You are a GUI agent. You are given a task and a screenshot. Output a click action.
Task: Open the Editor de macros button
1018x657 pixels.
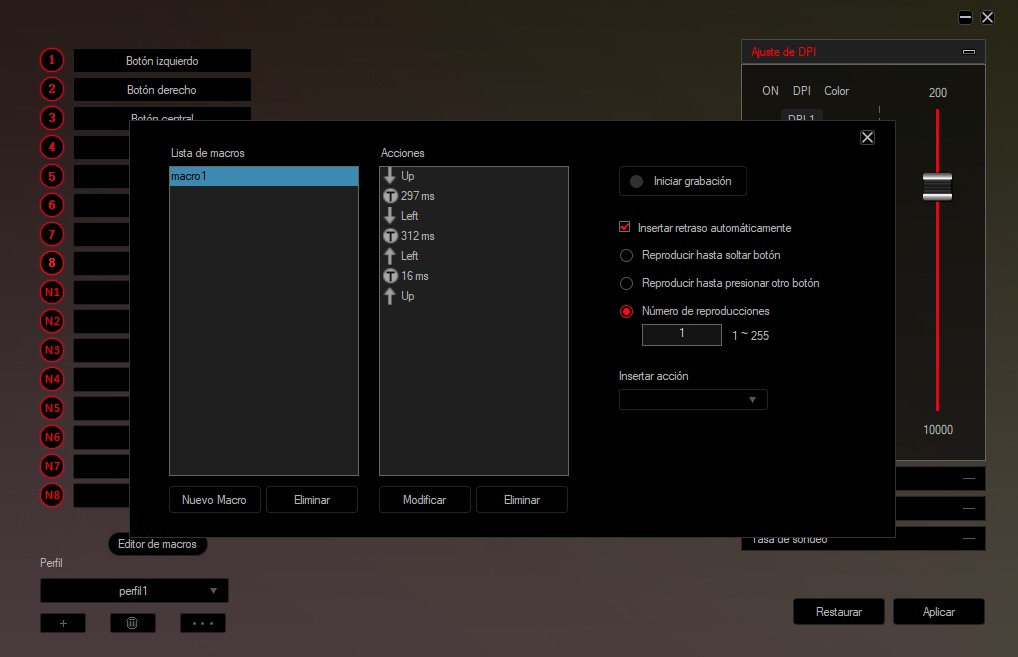(x=158, y=545)
